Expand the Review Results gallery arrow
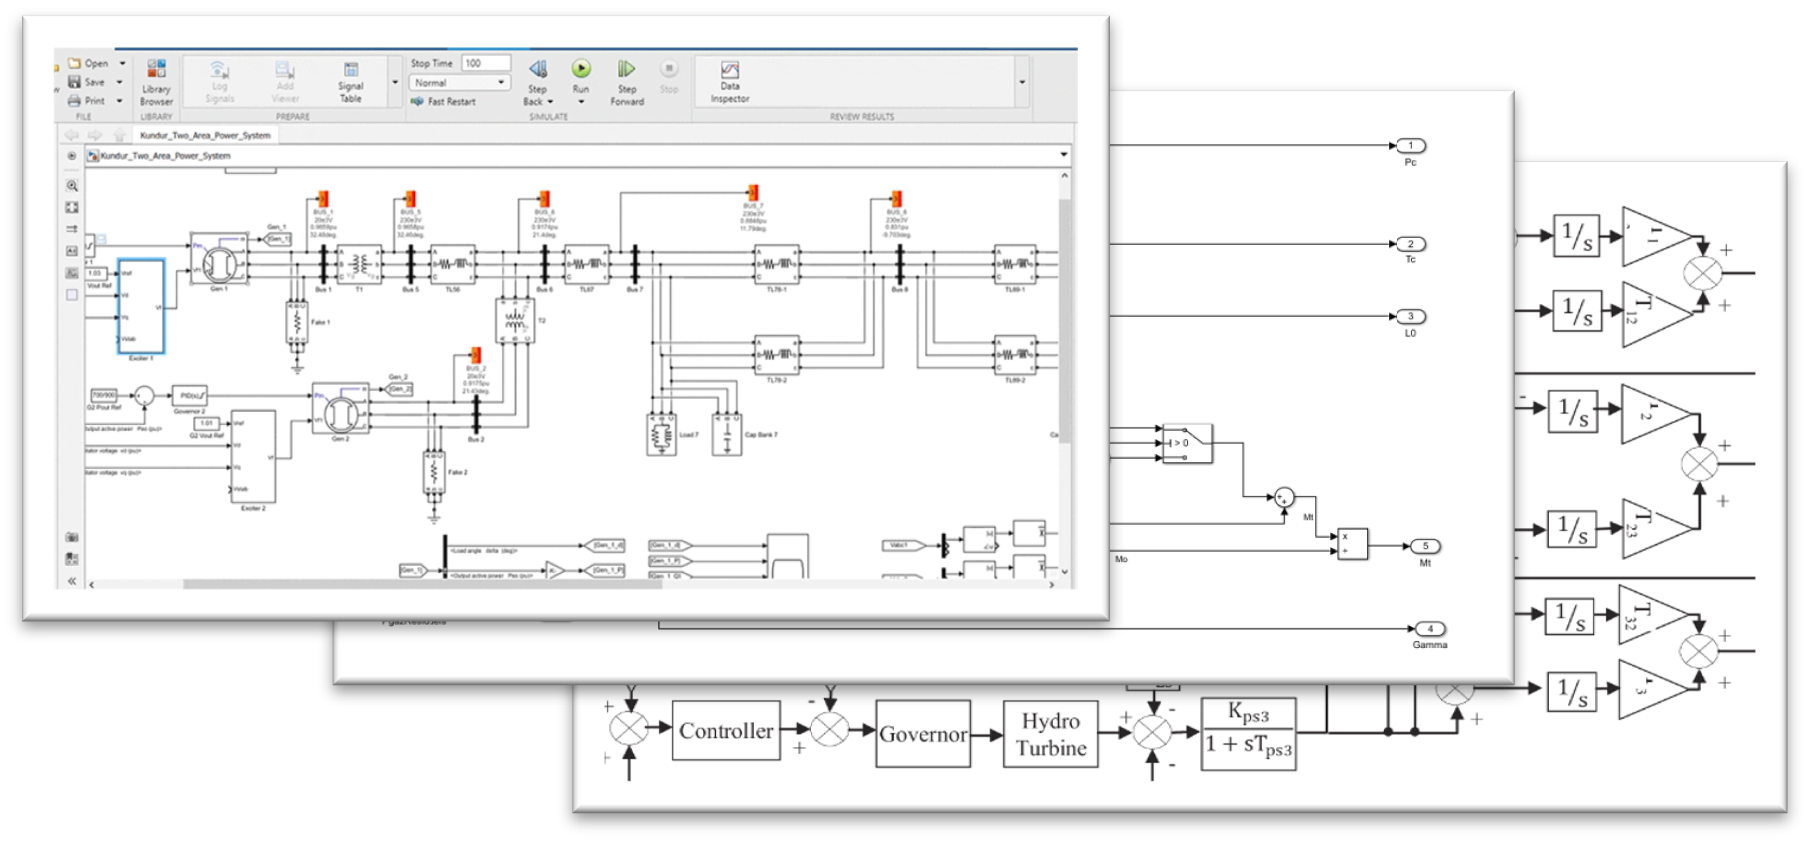The image size is (1809, 842). pos(1021,83)
